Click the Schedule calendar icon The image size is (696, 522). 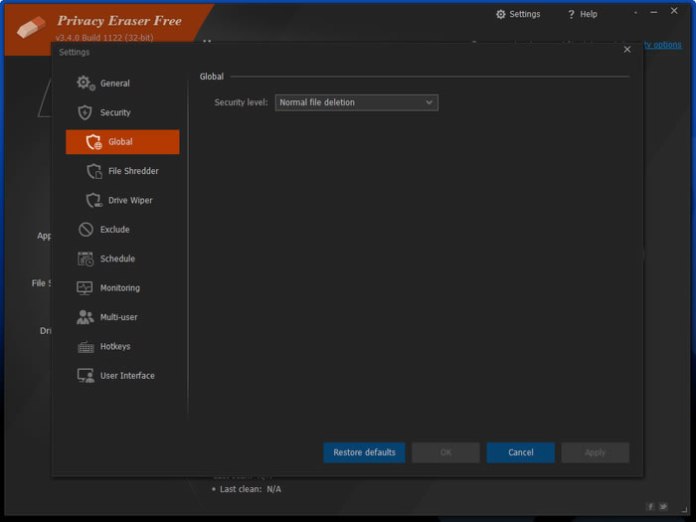tap(86, 259)
